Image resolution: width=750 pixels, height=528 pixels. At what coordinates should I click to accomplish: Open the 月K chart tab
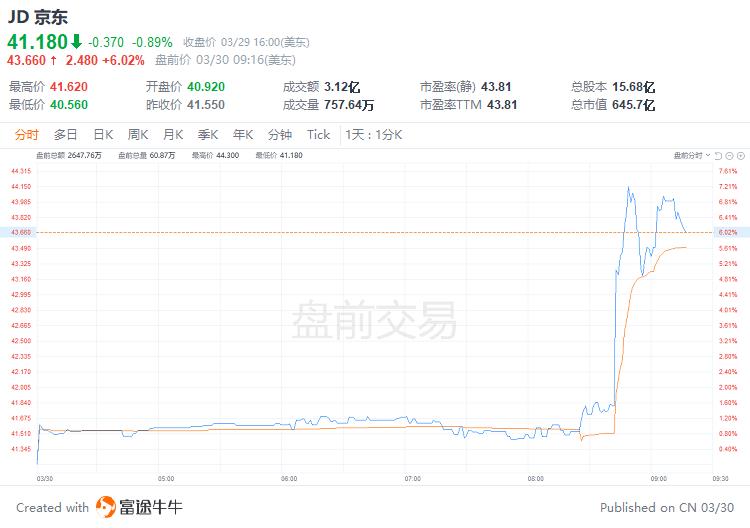click(173, 135)
